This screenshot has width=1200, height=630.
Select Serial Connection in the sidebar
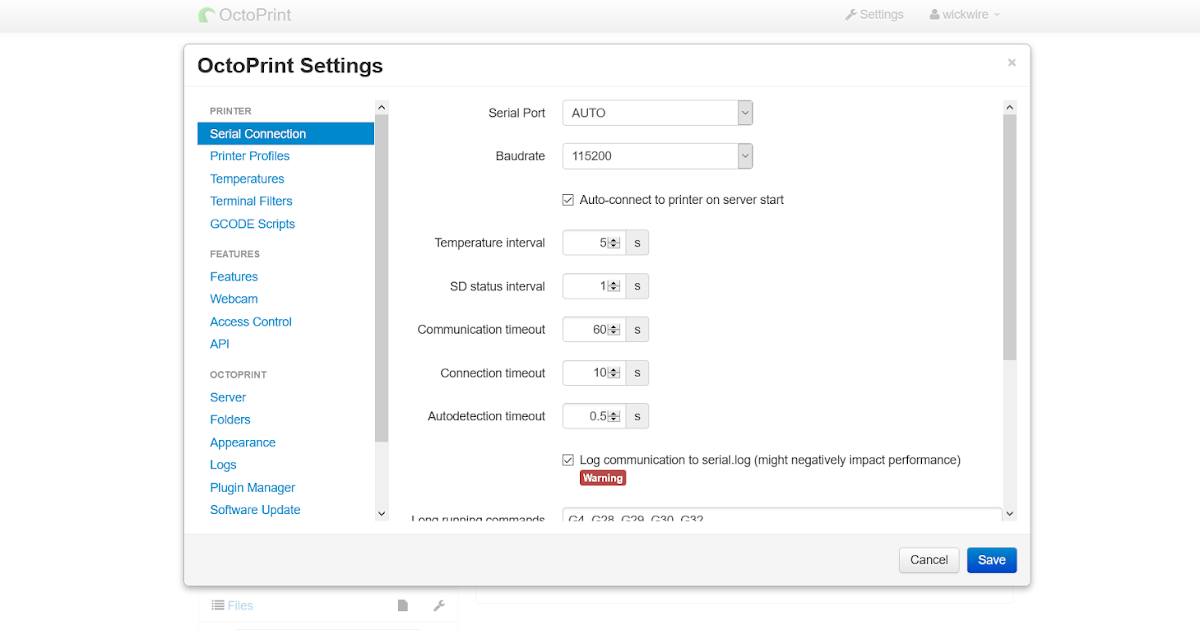286,134
